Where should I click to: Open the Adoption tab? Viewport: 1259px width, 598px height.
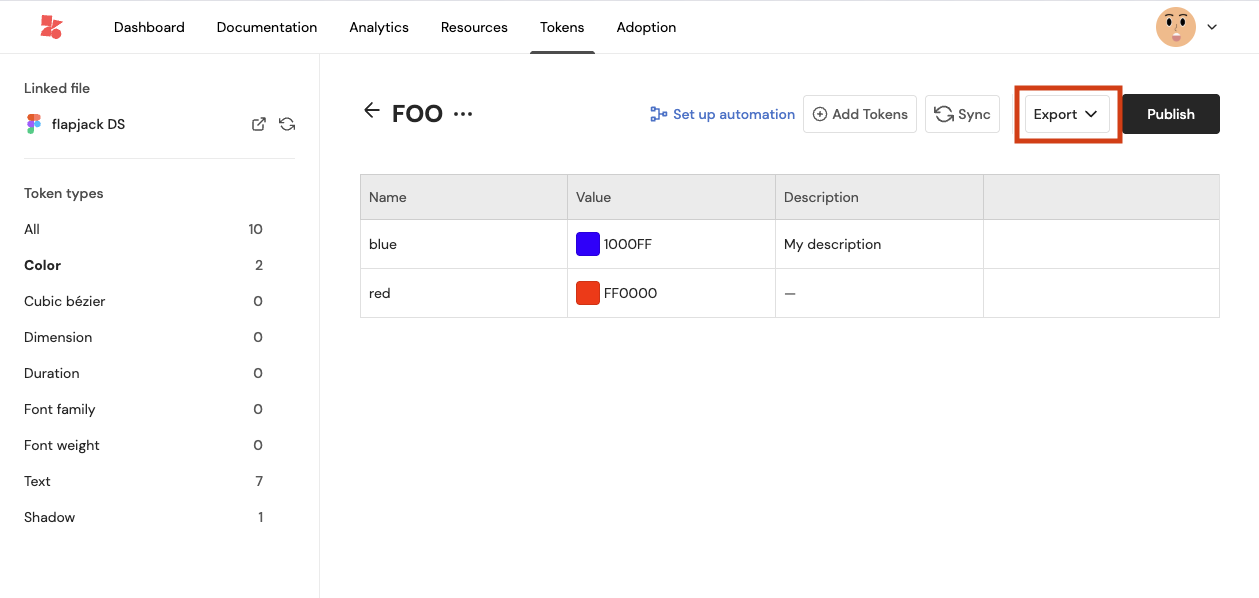tap(646, 27)
